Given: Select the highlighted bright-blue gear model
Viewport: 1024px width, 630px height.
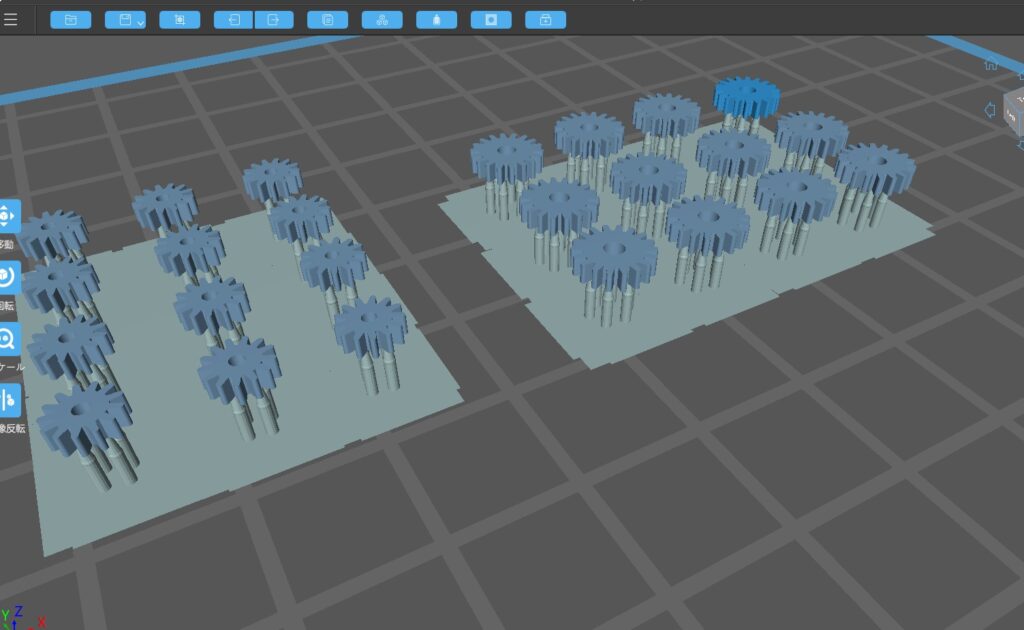Looking at the screenshot, I should tap(746, 98).
